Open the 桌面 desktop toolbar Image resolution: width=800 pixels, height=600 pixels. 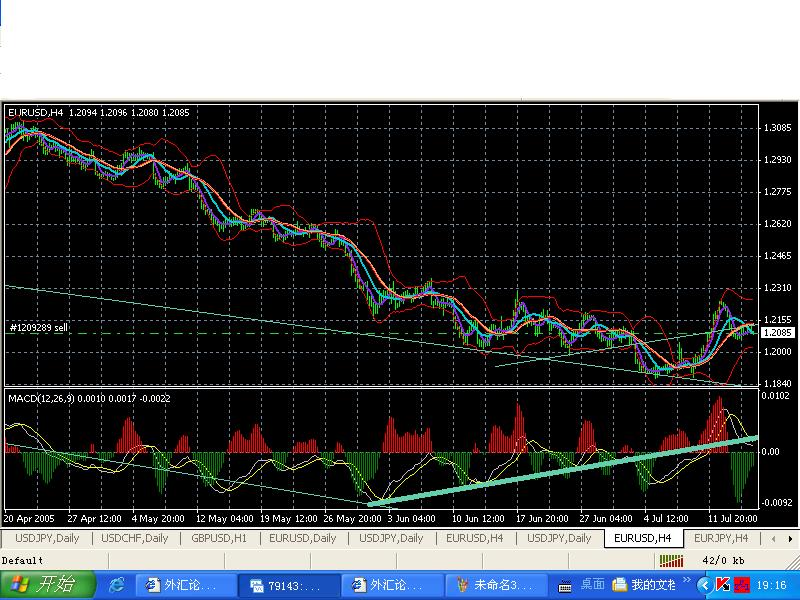point(592,585)
